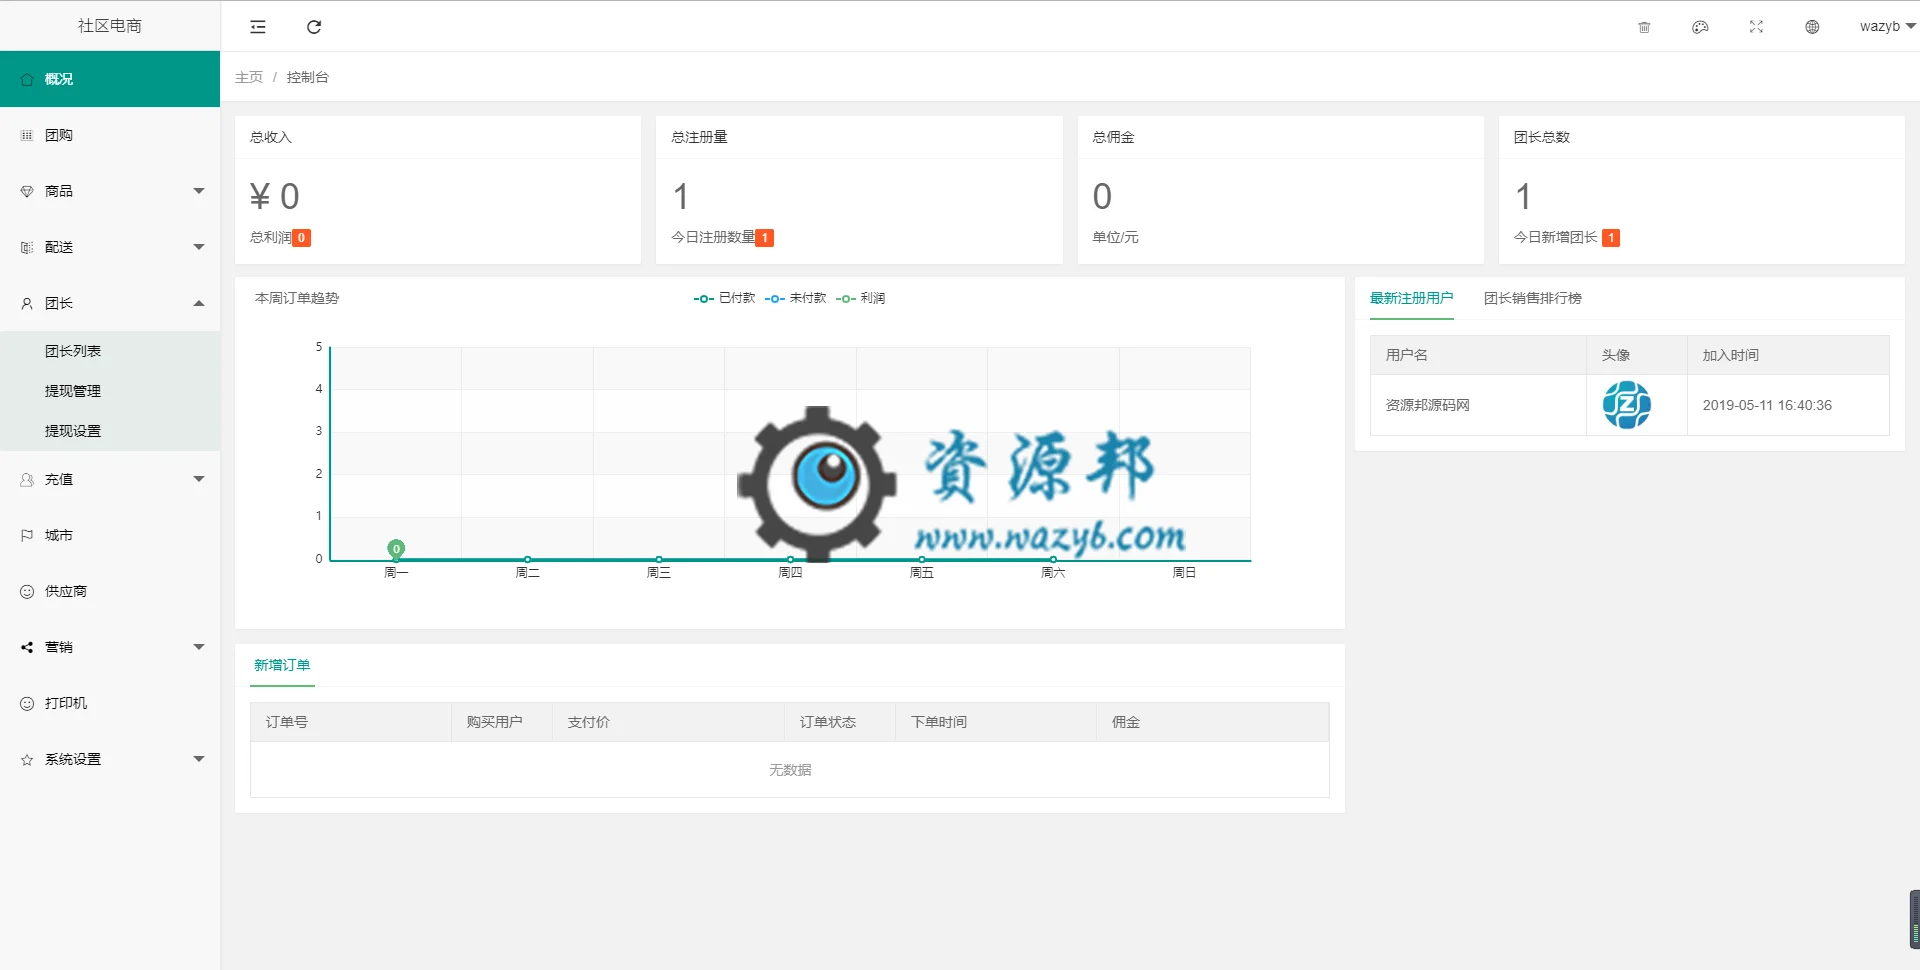Screen dimensions: 1920x970
Task: Click the star icon beside 系统设置
Action: [x=27, y=759]
